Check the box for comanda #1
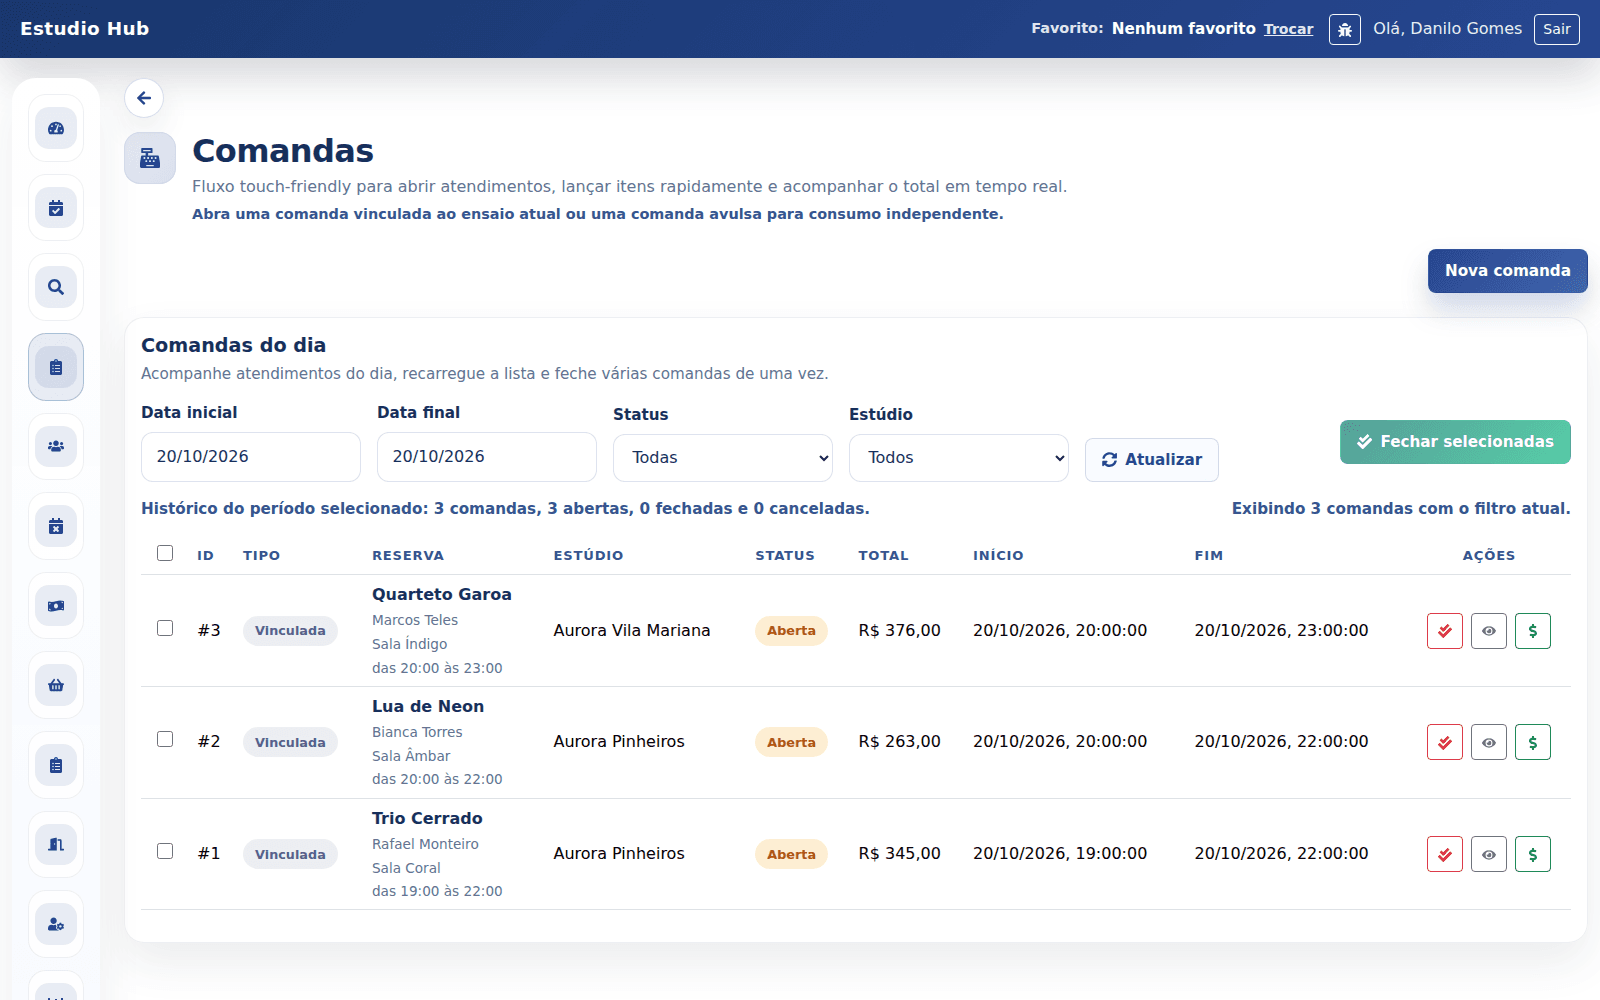 point(165,851)
